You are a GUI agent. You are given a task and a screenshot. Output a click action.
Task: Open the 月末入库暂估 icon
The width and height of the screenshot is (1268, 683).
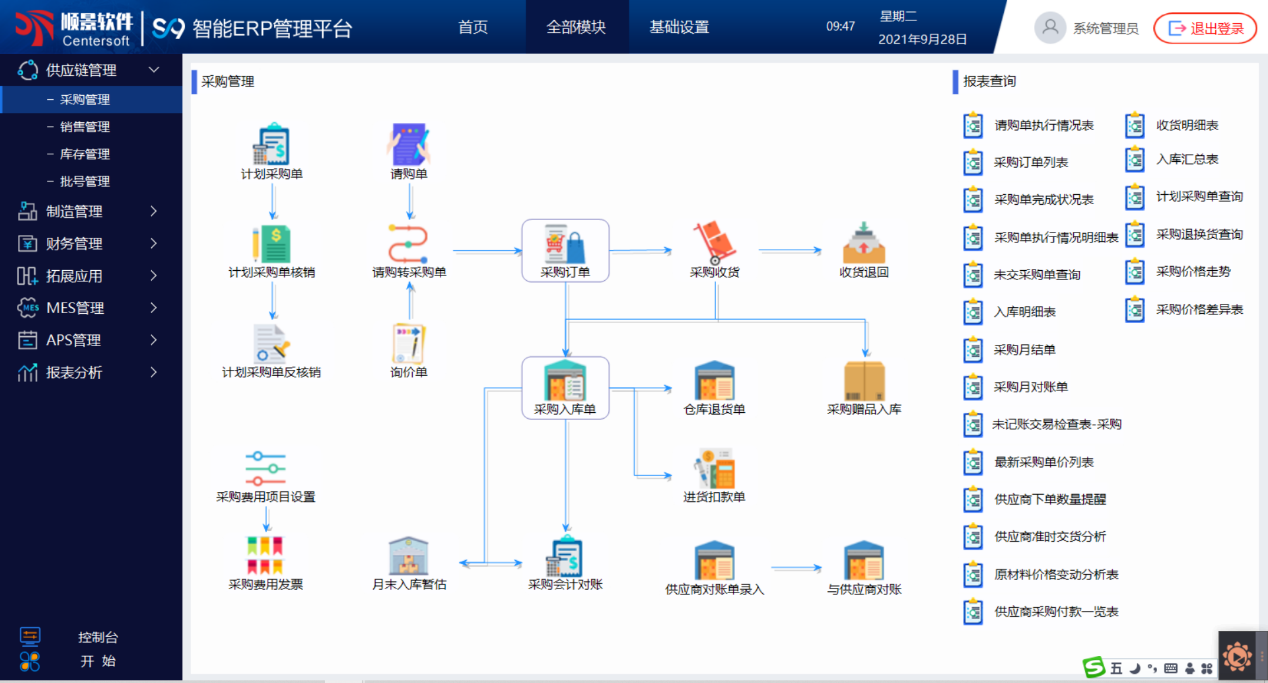[x=408, y=557]
